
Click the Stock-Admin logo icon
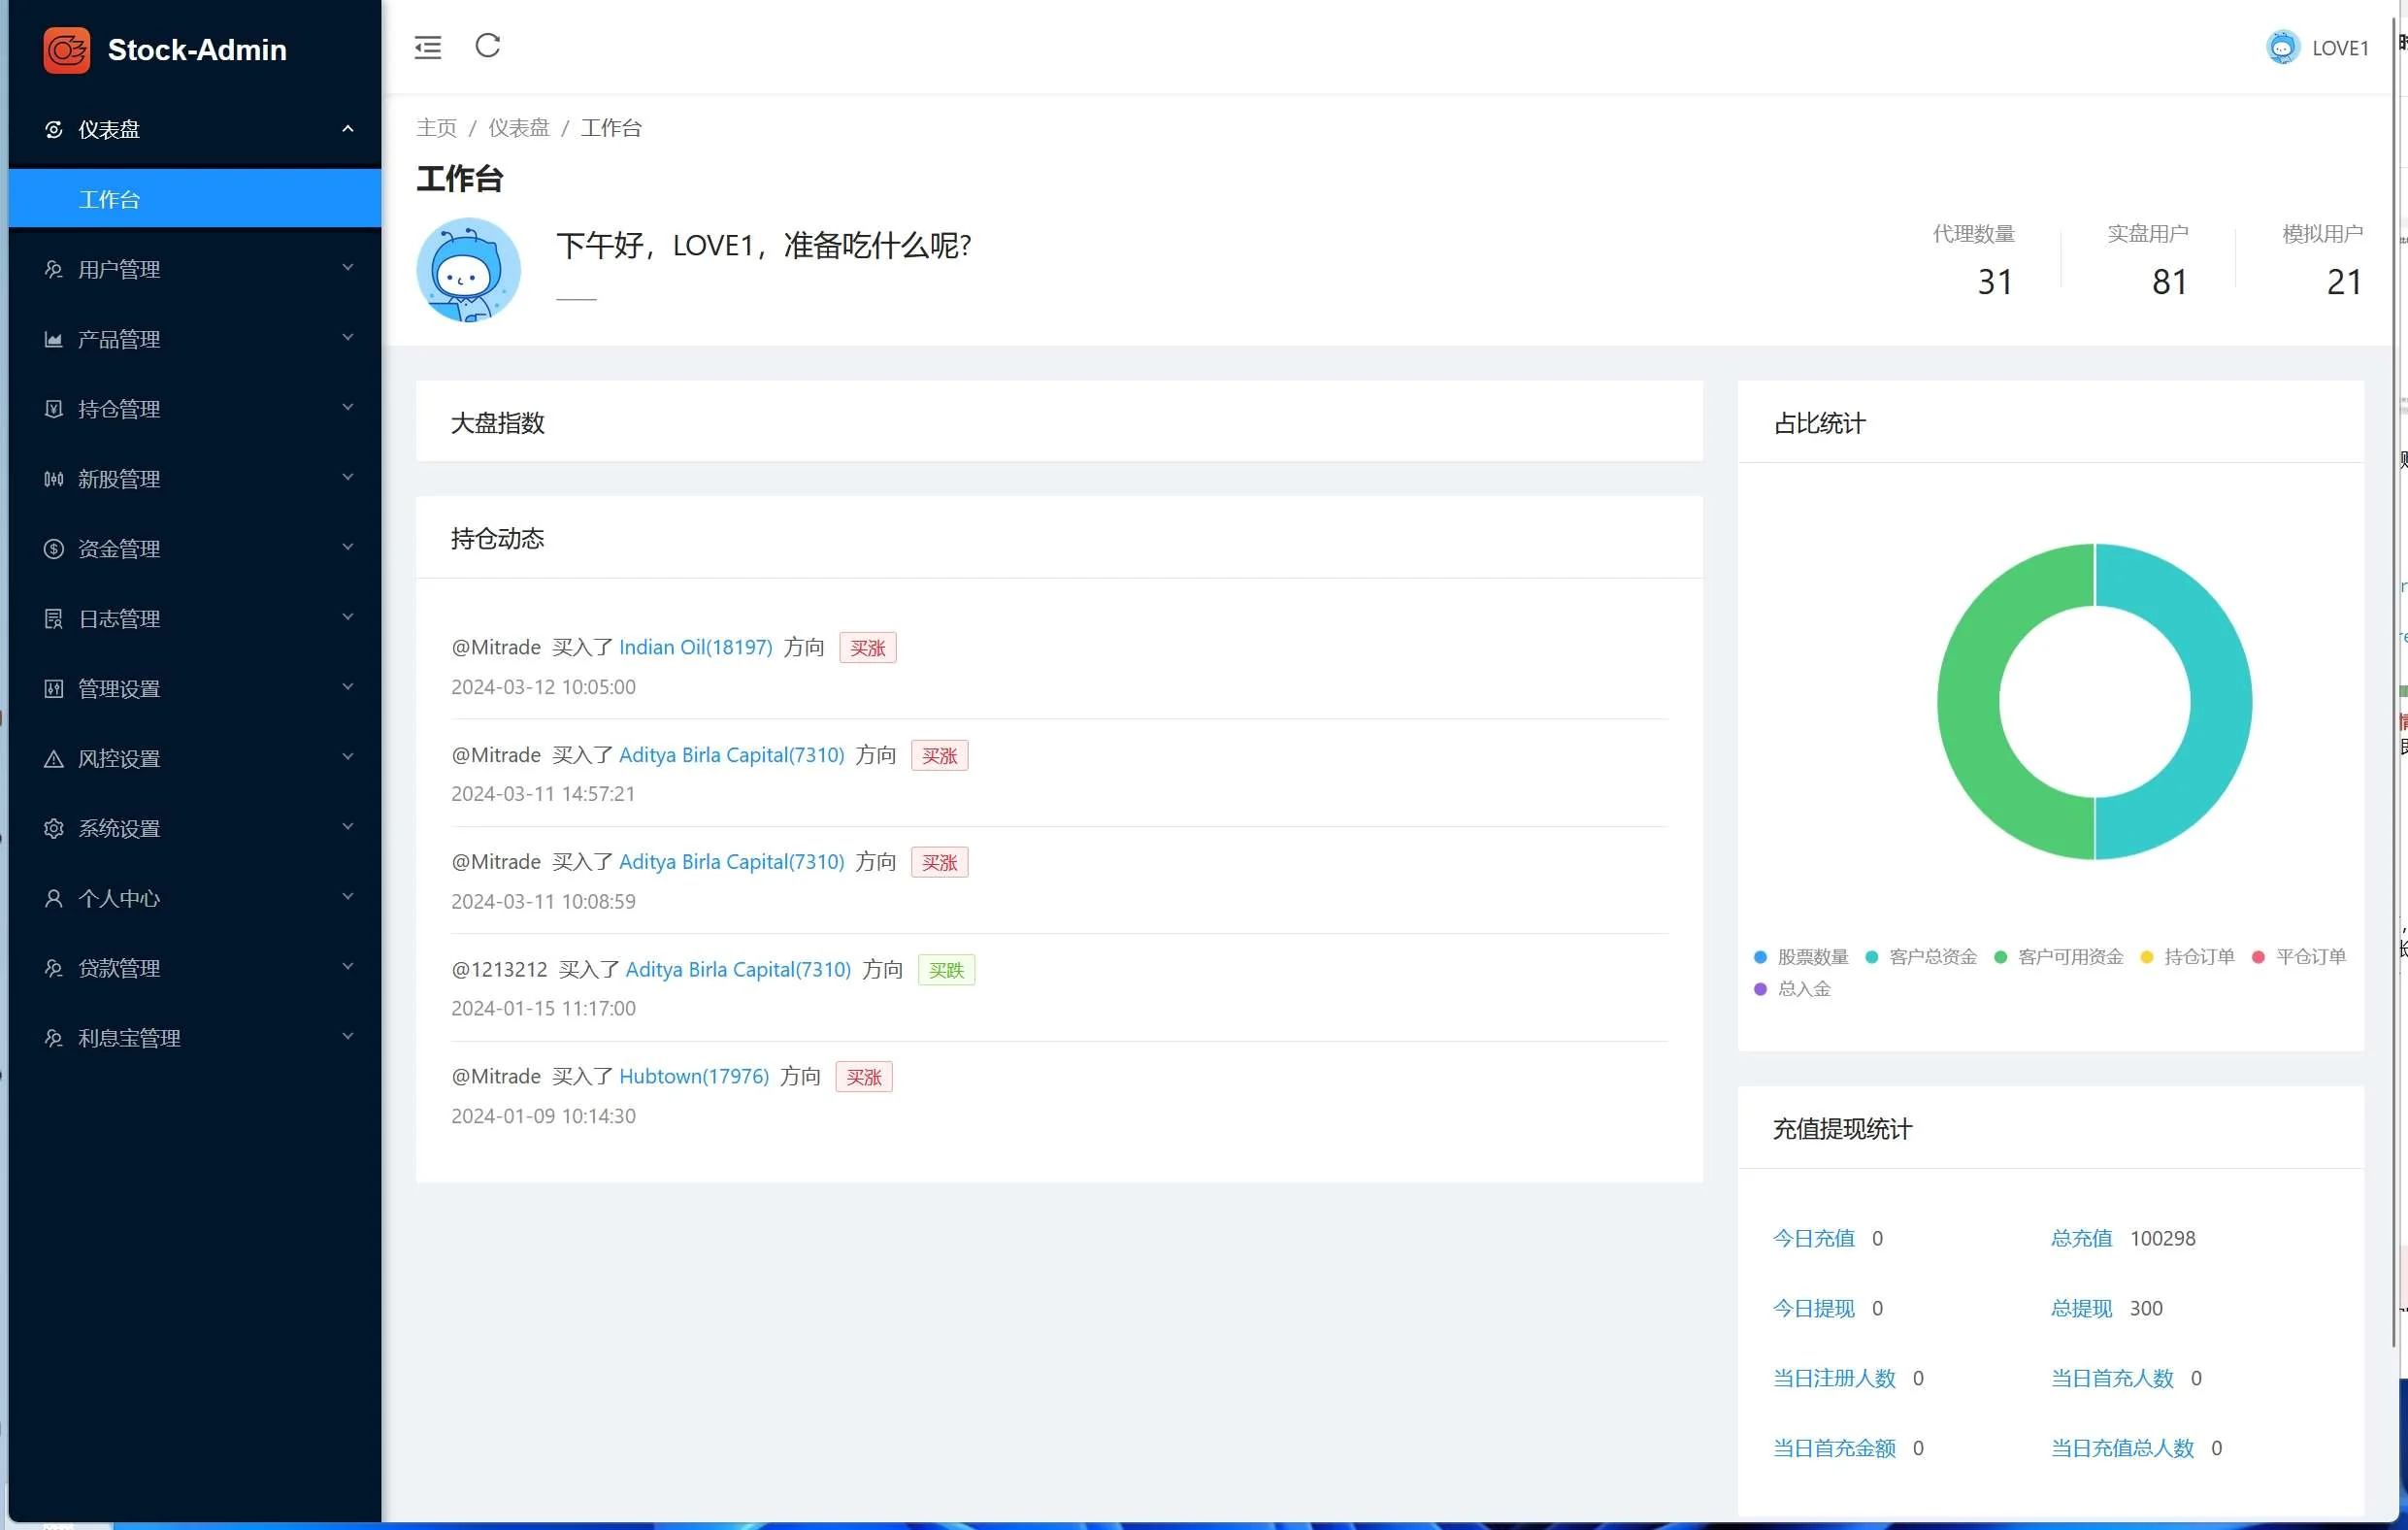tap(67, 50)
